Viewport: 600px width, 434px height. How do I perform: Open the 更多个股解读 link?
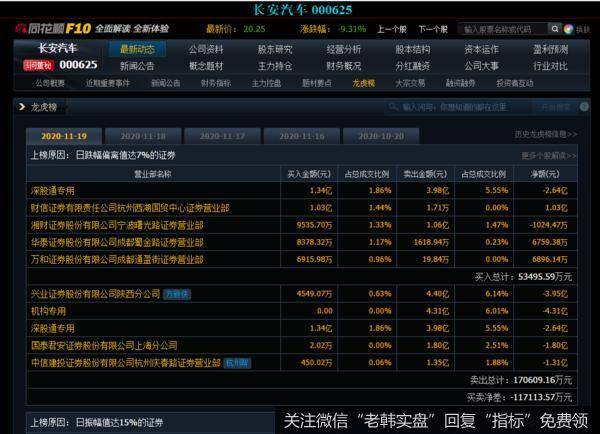(549, 156)
